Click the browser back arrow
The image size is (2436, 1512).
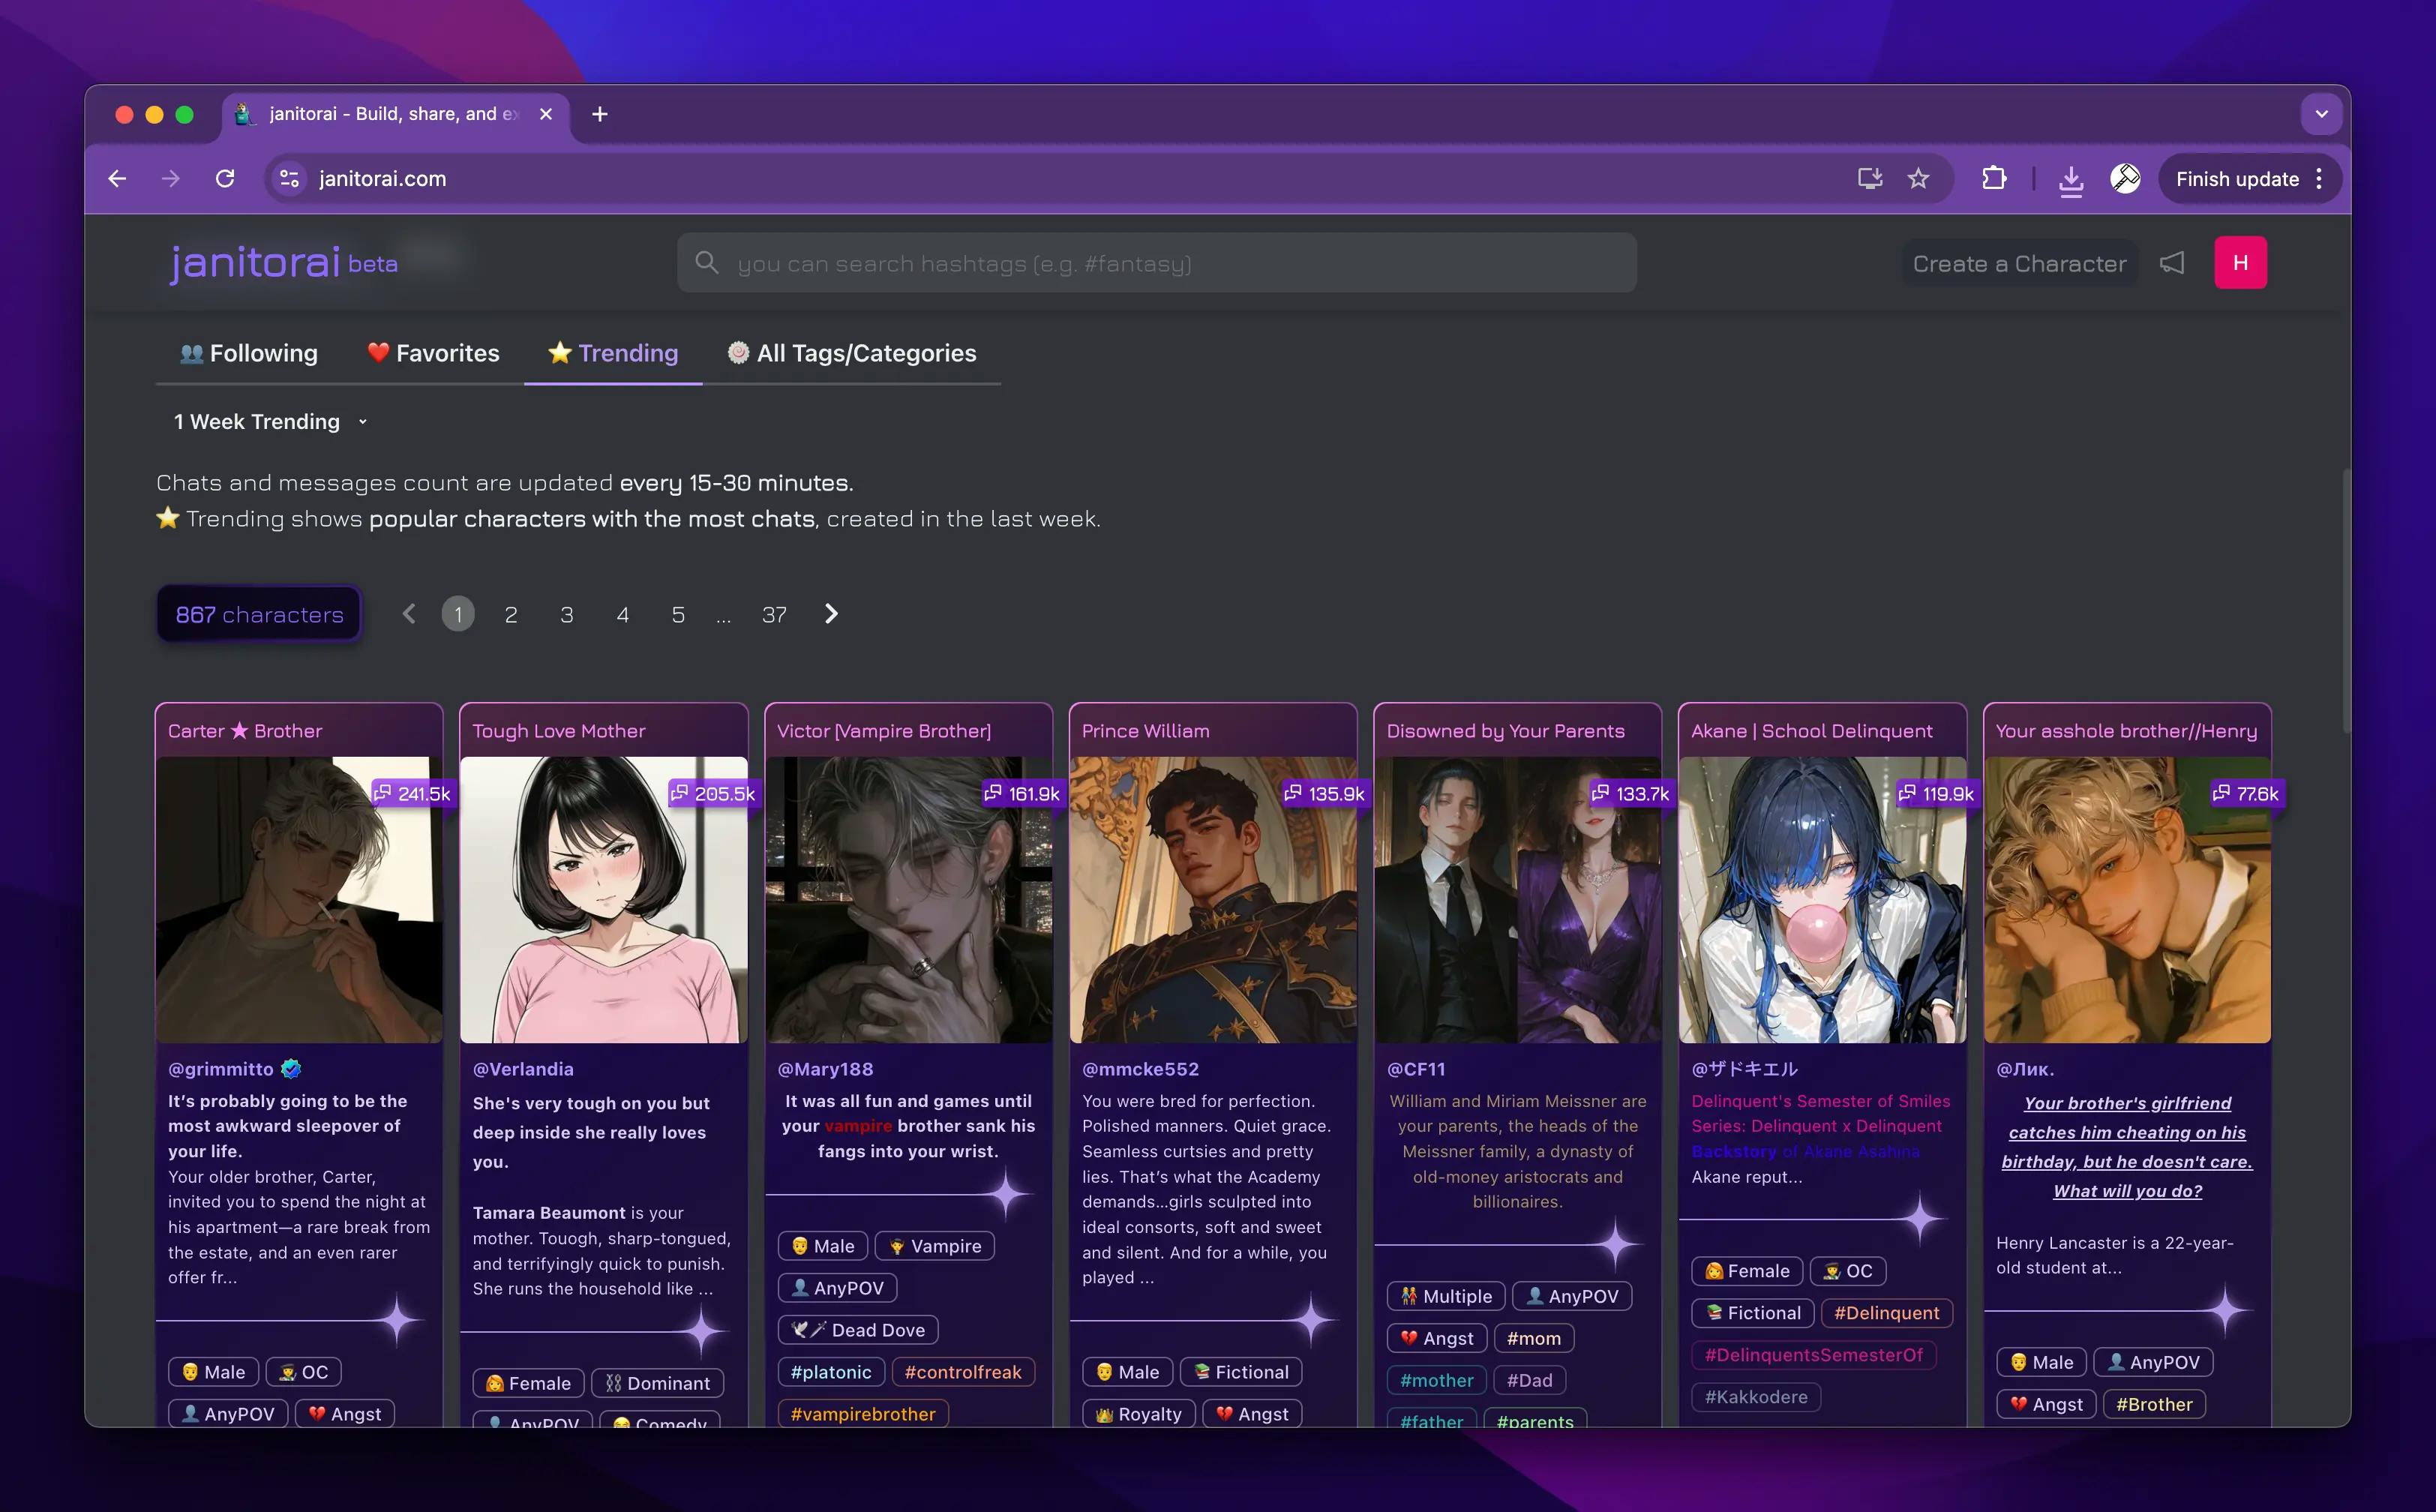(x=117, y=178)
